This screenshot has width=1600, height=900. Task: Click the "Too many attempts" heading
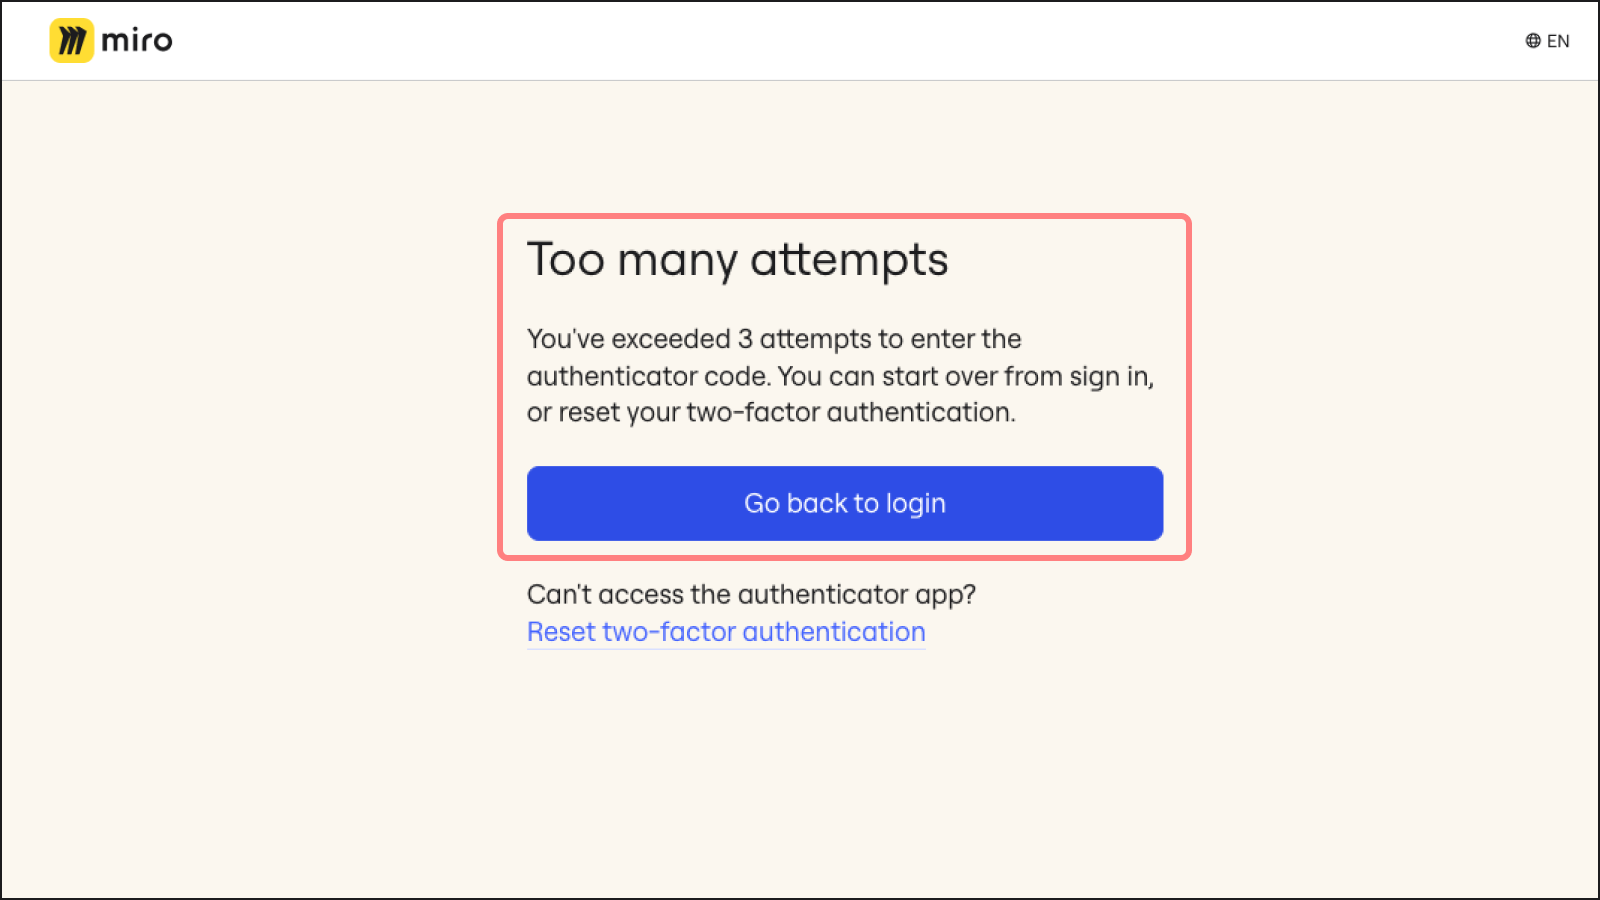click(737, 260)
